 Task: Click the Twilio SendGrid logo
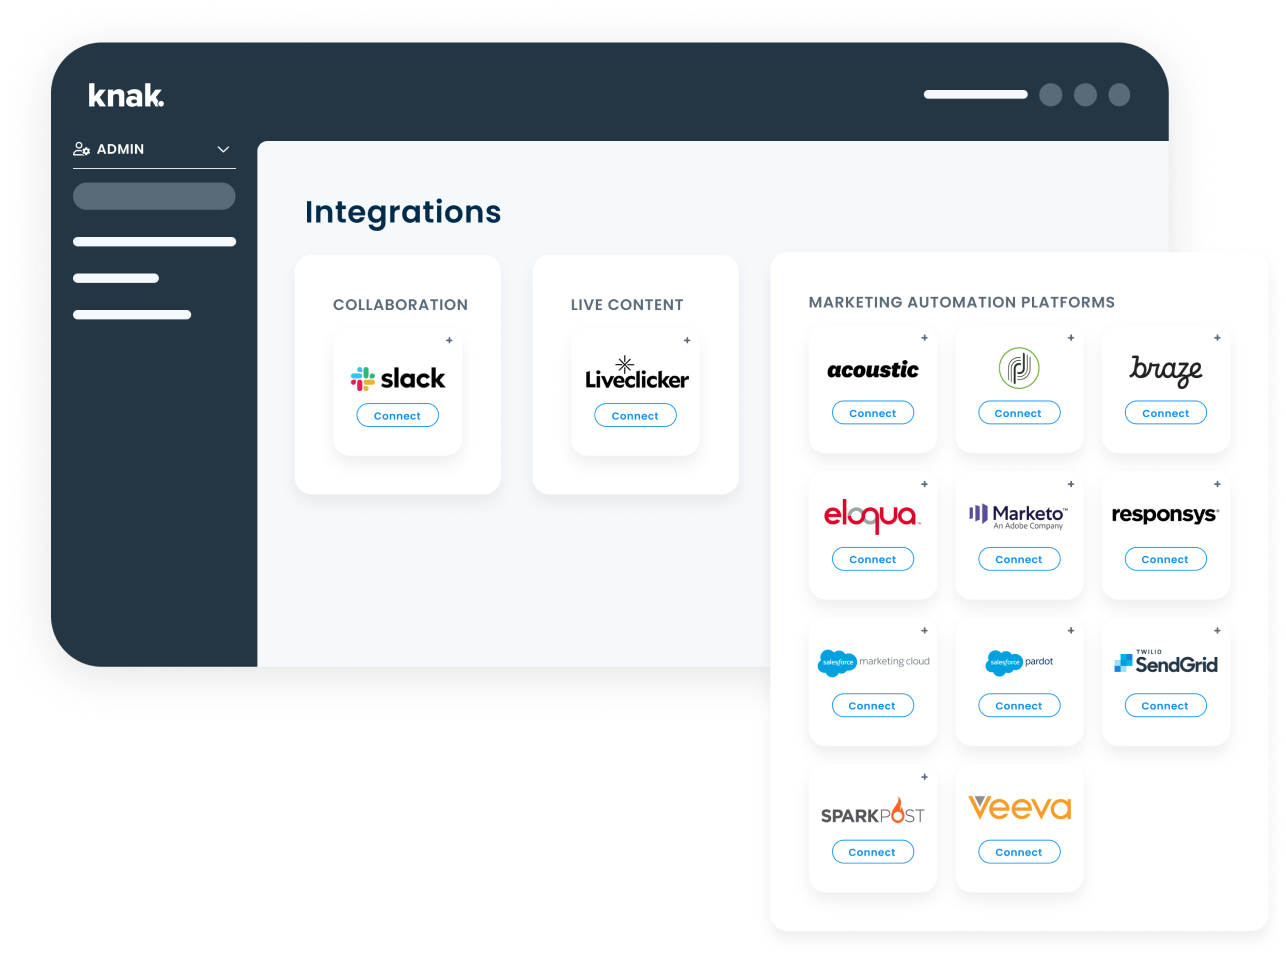click(1166, 662)
